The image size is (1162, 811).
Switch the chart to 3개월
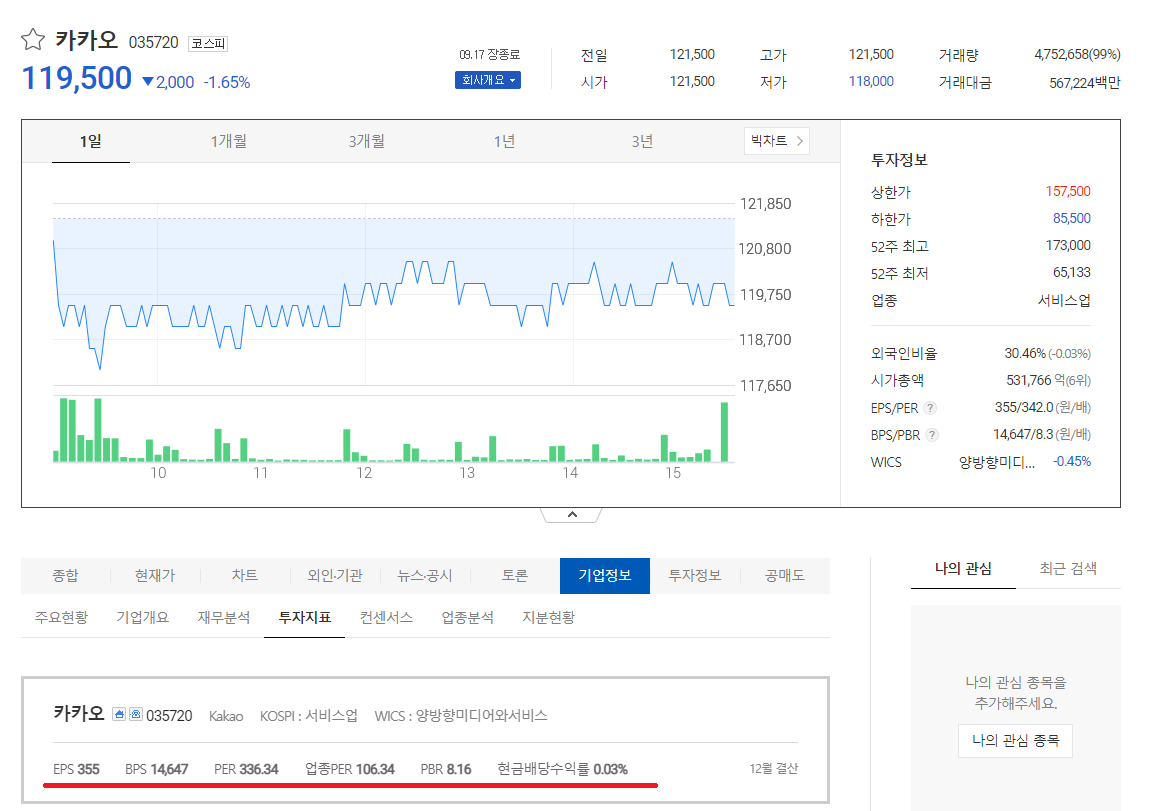[x=367, y=141]
